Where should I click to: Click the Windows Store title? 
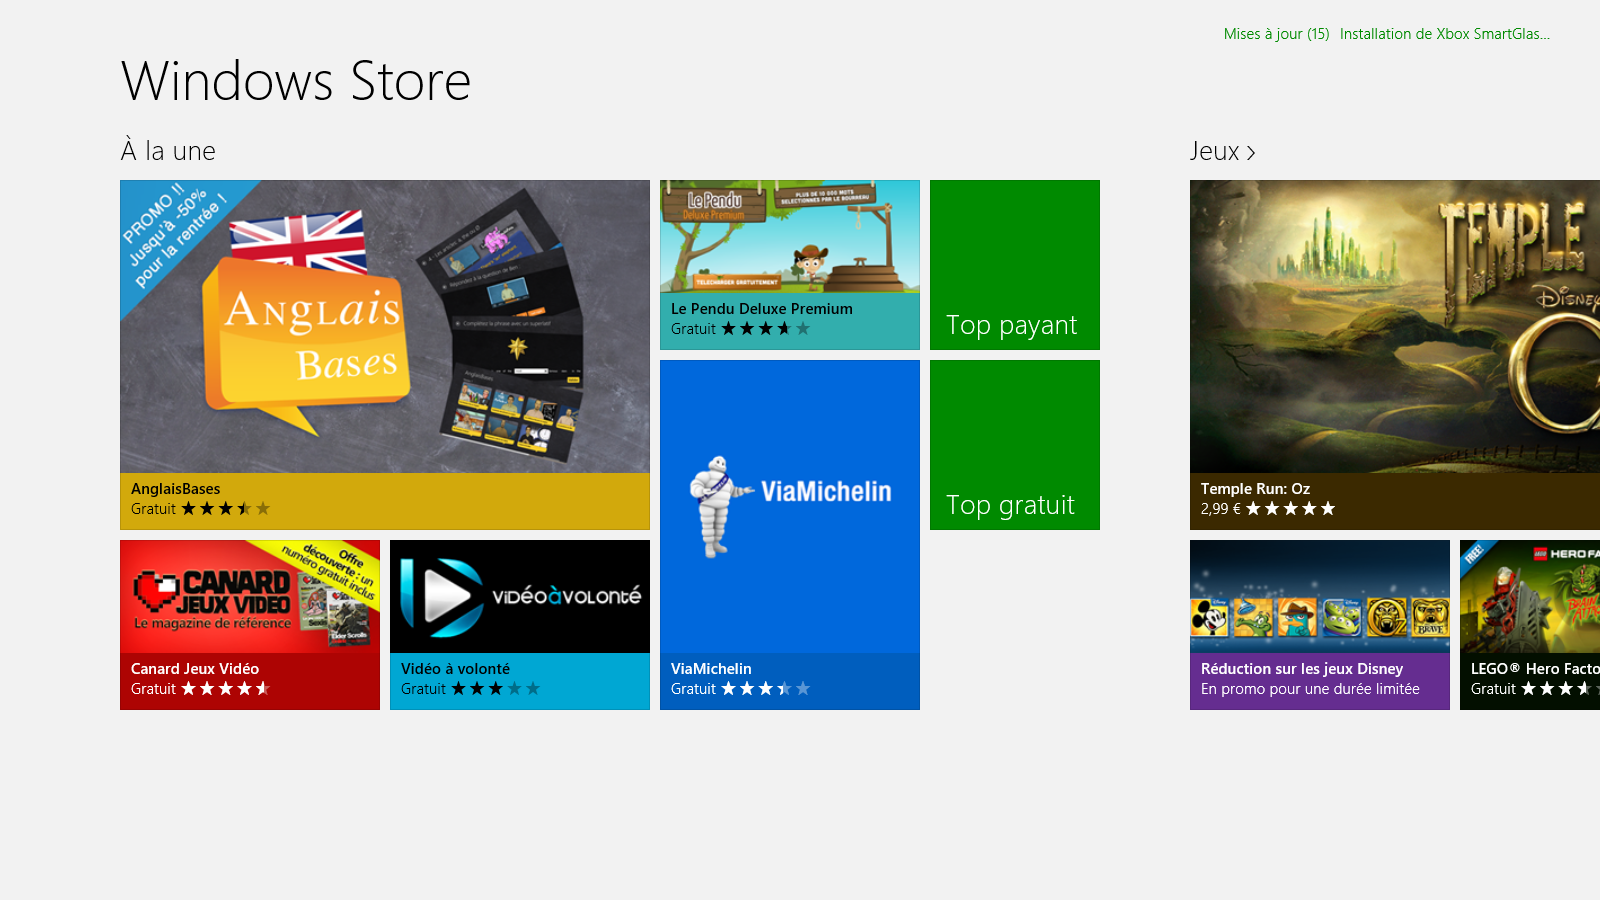click(x=296, y=81)
